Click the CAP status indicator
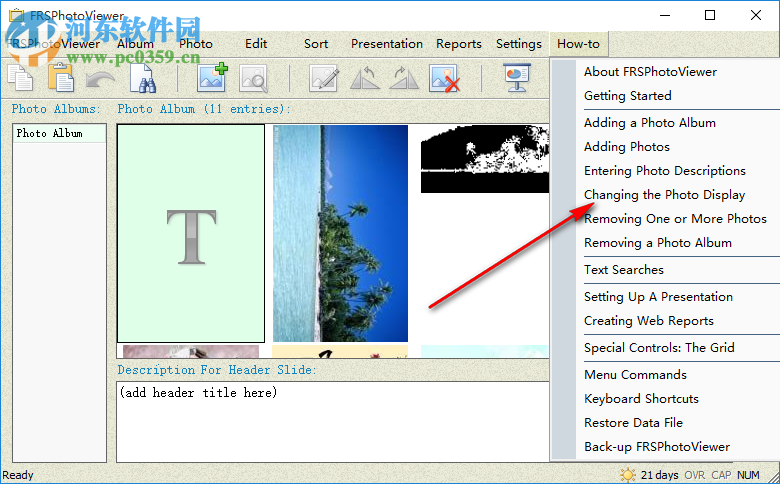This screenshot has width=780, height=484. [x=721, y=475]
